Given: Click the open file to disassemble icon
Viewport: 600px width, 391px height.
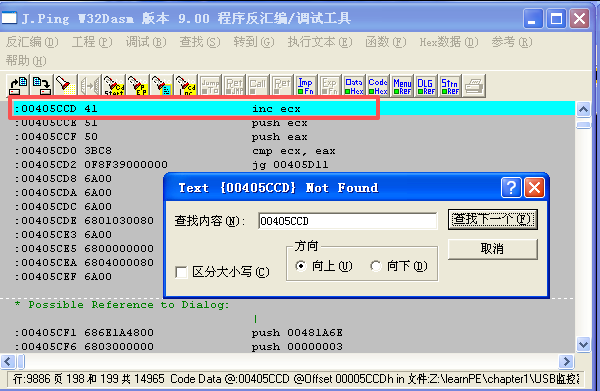Looking at the screenshot, I should click(18, 85).
